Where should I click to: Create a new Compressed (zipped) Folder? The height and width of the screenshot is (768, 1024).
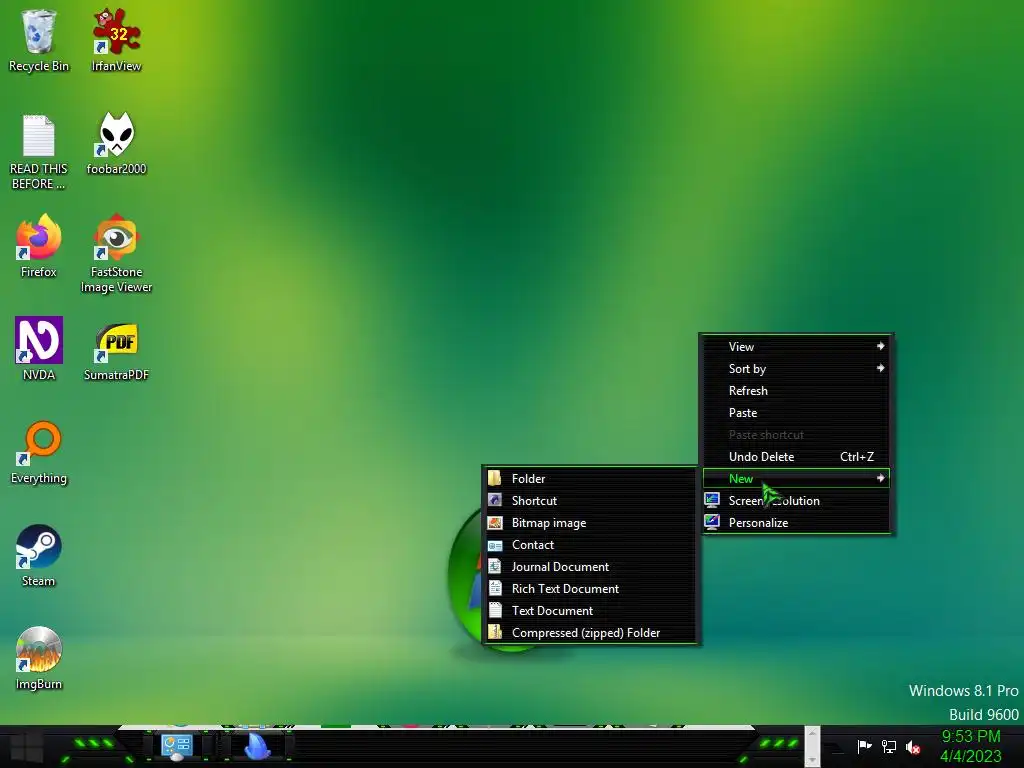point(591,633)
